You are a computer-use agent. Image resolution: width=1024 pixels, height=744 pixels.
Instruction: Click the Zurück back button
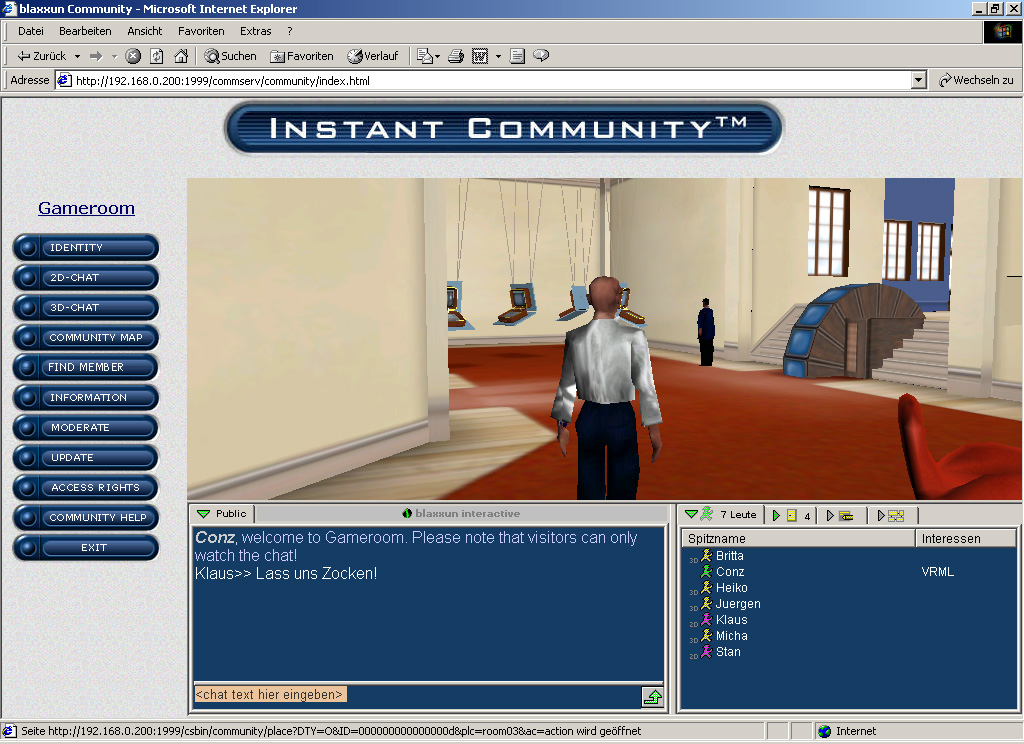click(42, 56)
